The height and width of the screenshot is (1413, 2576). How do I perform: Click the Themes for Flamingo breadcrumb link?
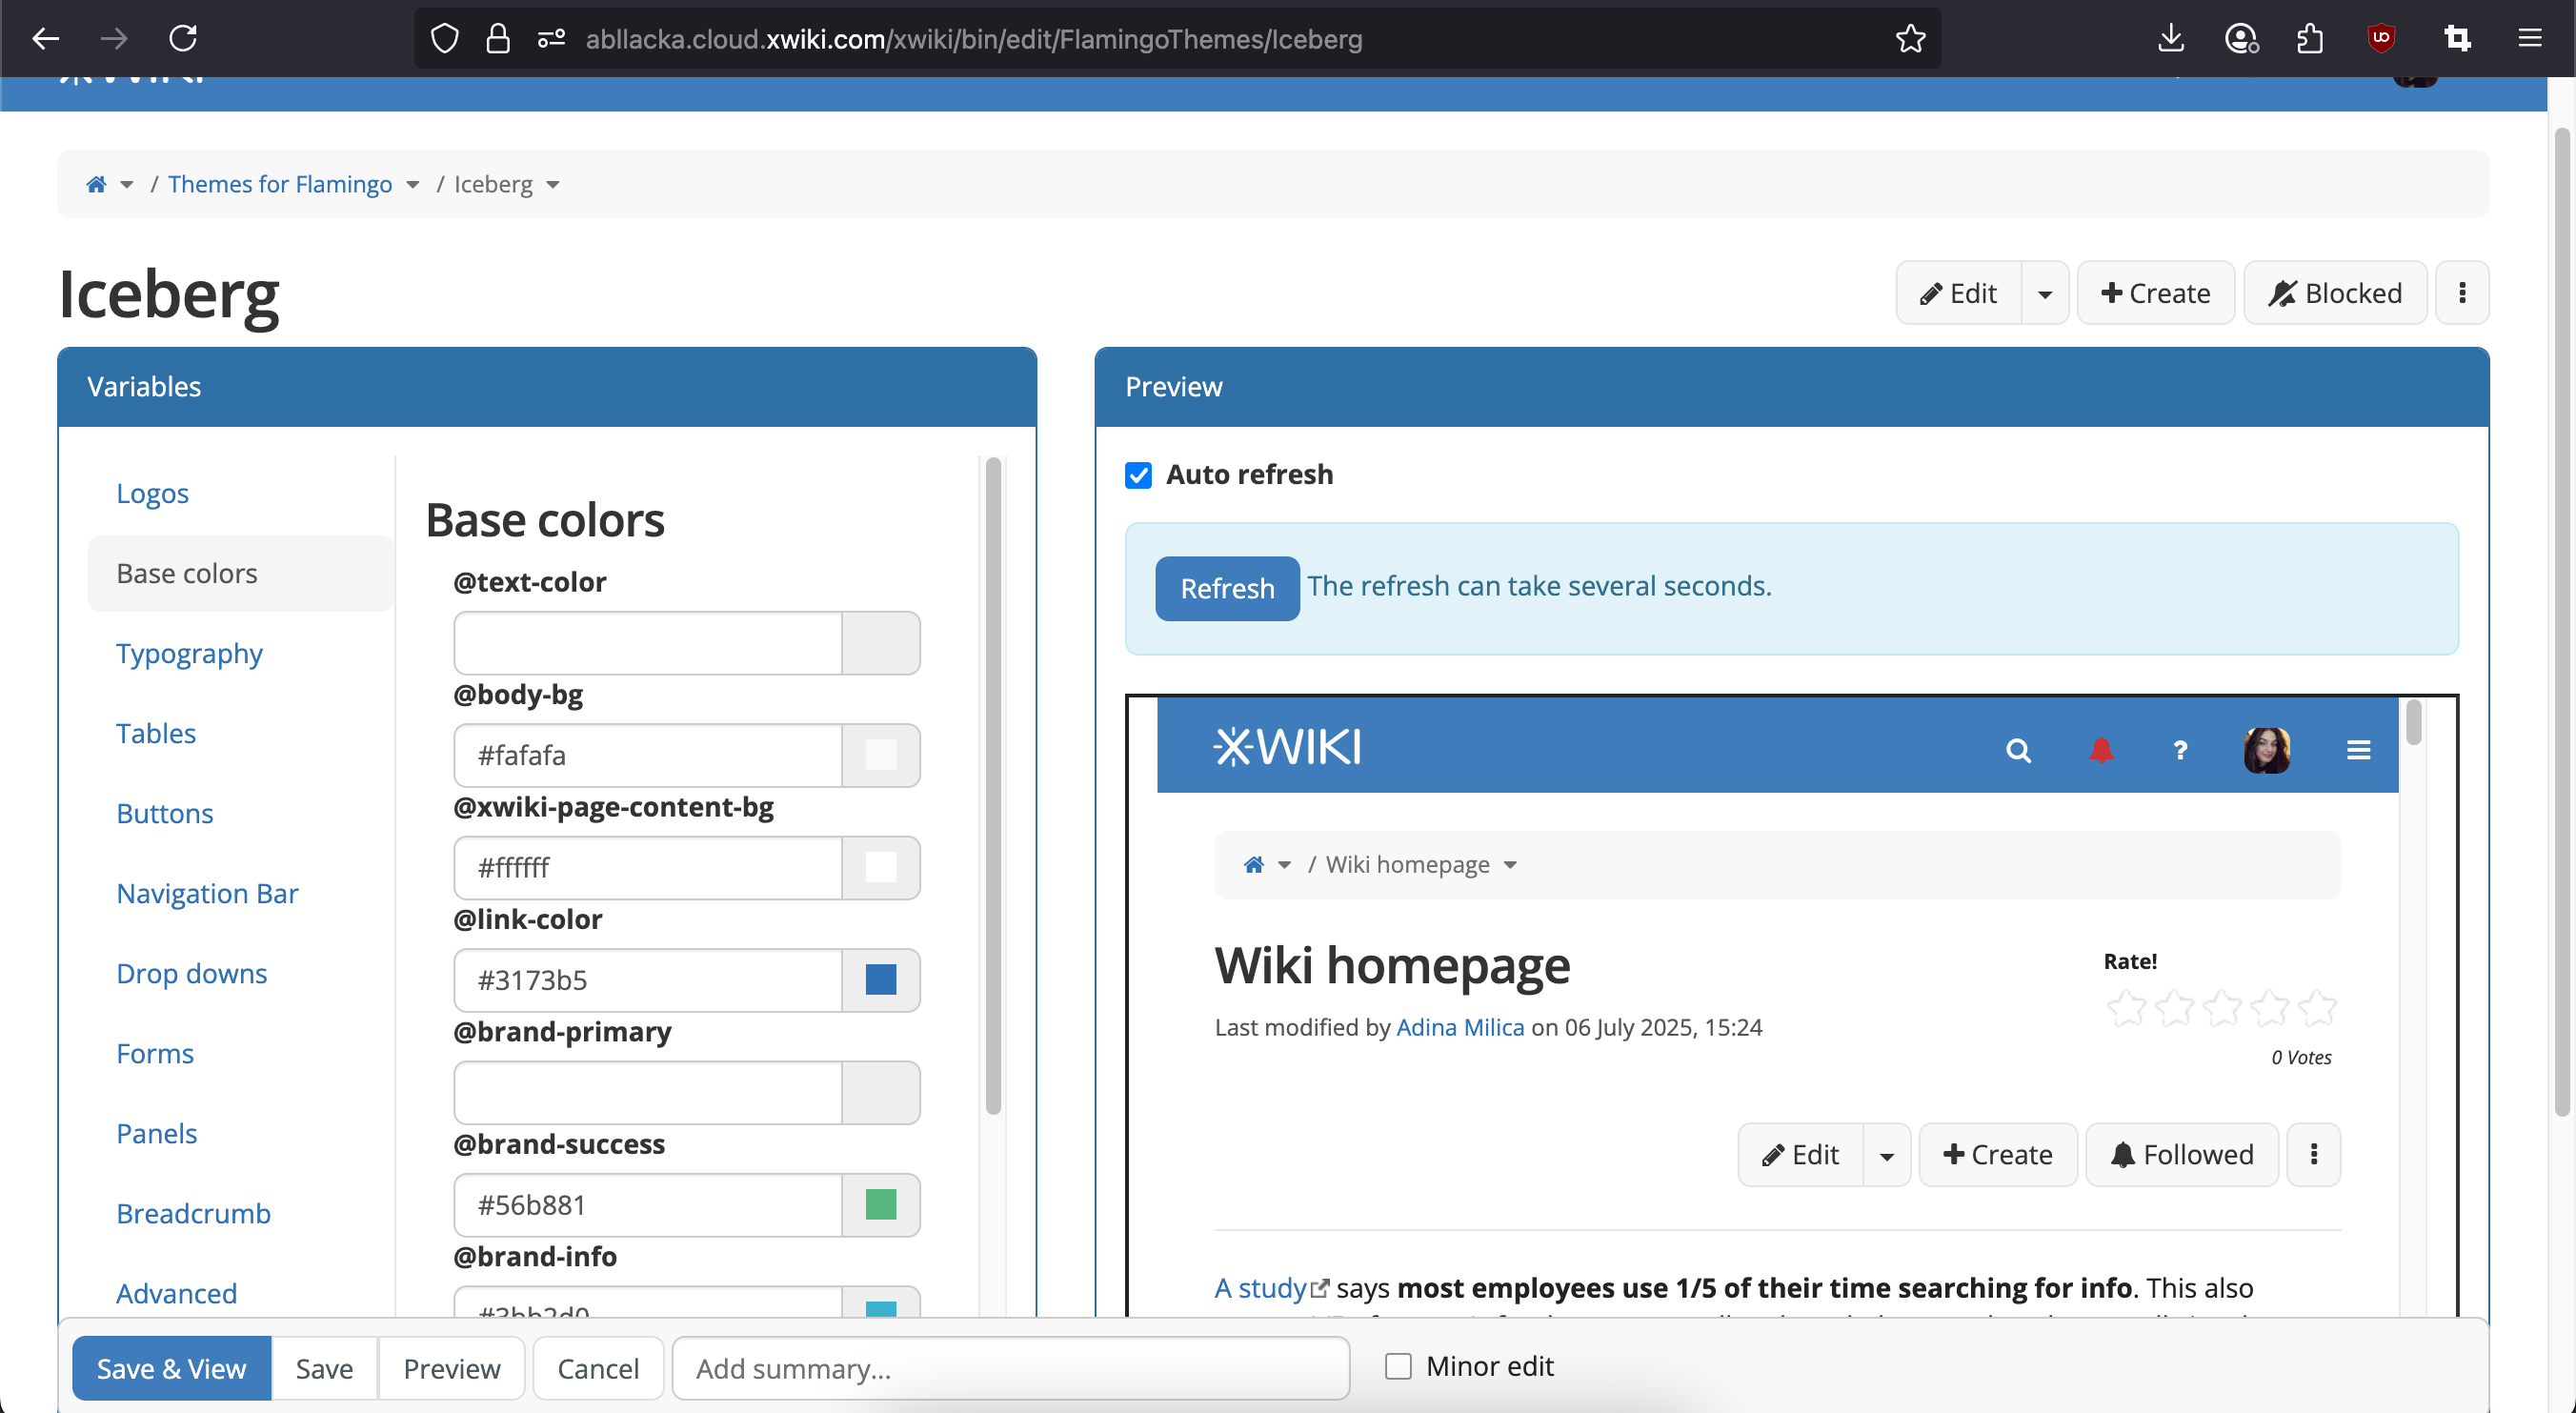[x=280, y=184]
